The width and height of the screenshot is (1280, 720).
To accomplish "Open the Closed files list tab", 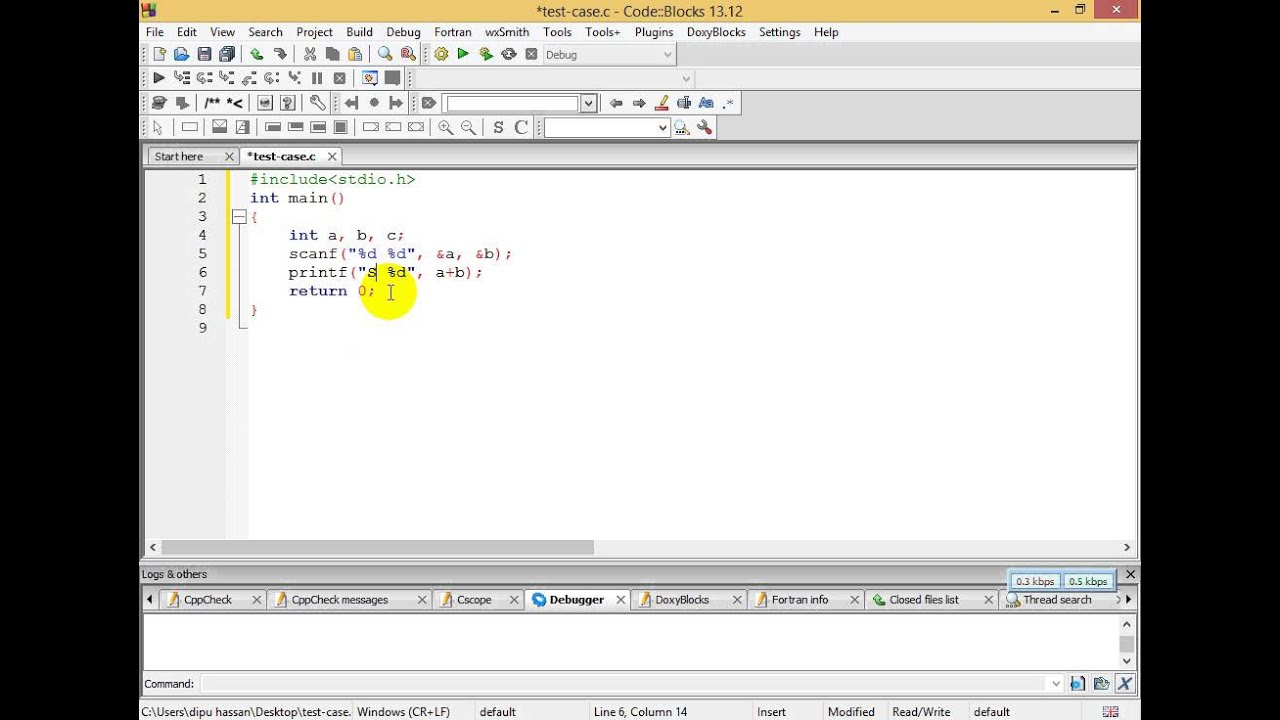I will click(924, 600).
